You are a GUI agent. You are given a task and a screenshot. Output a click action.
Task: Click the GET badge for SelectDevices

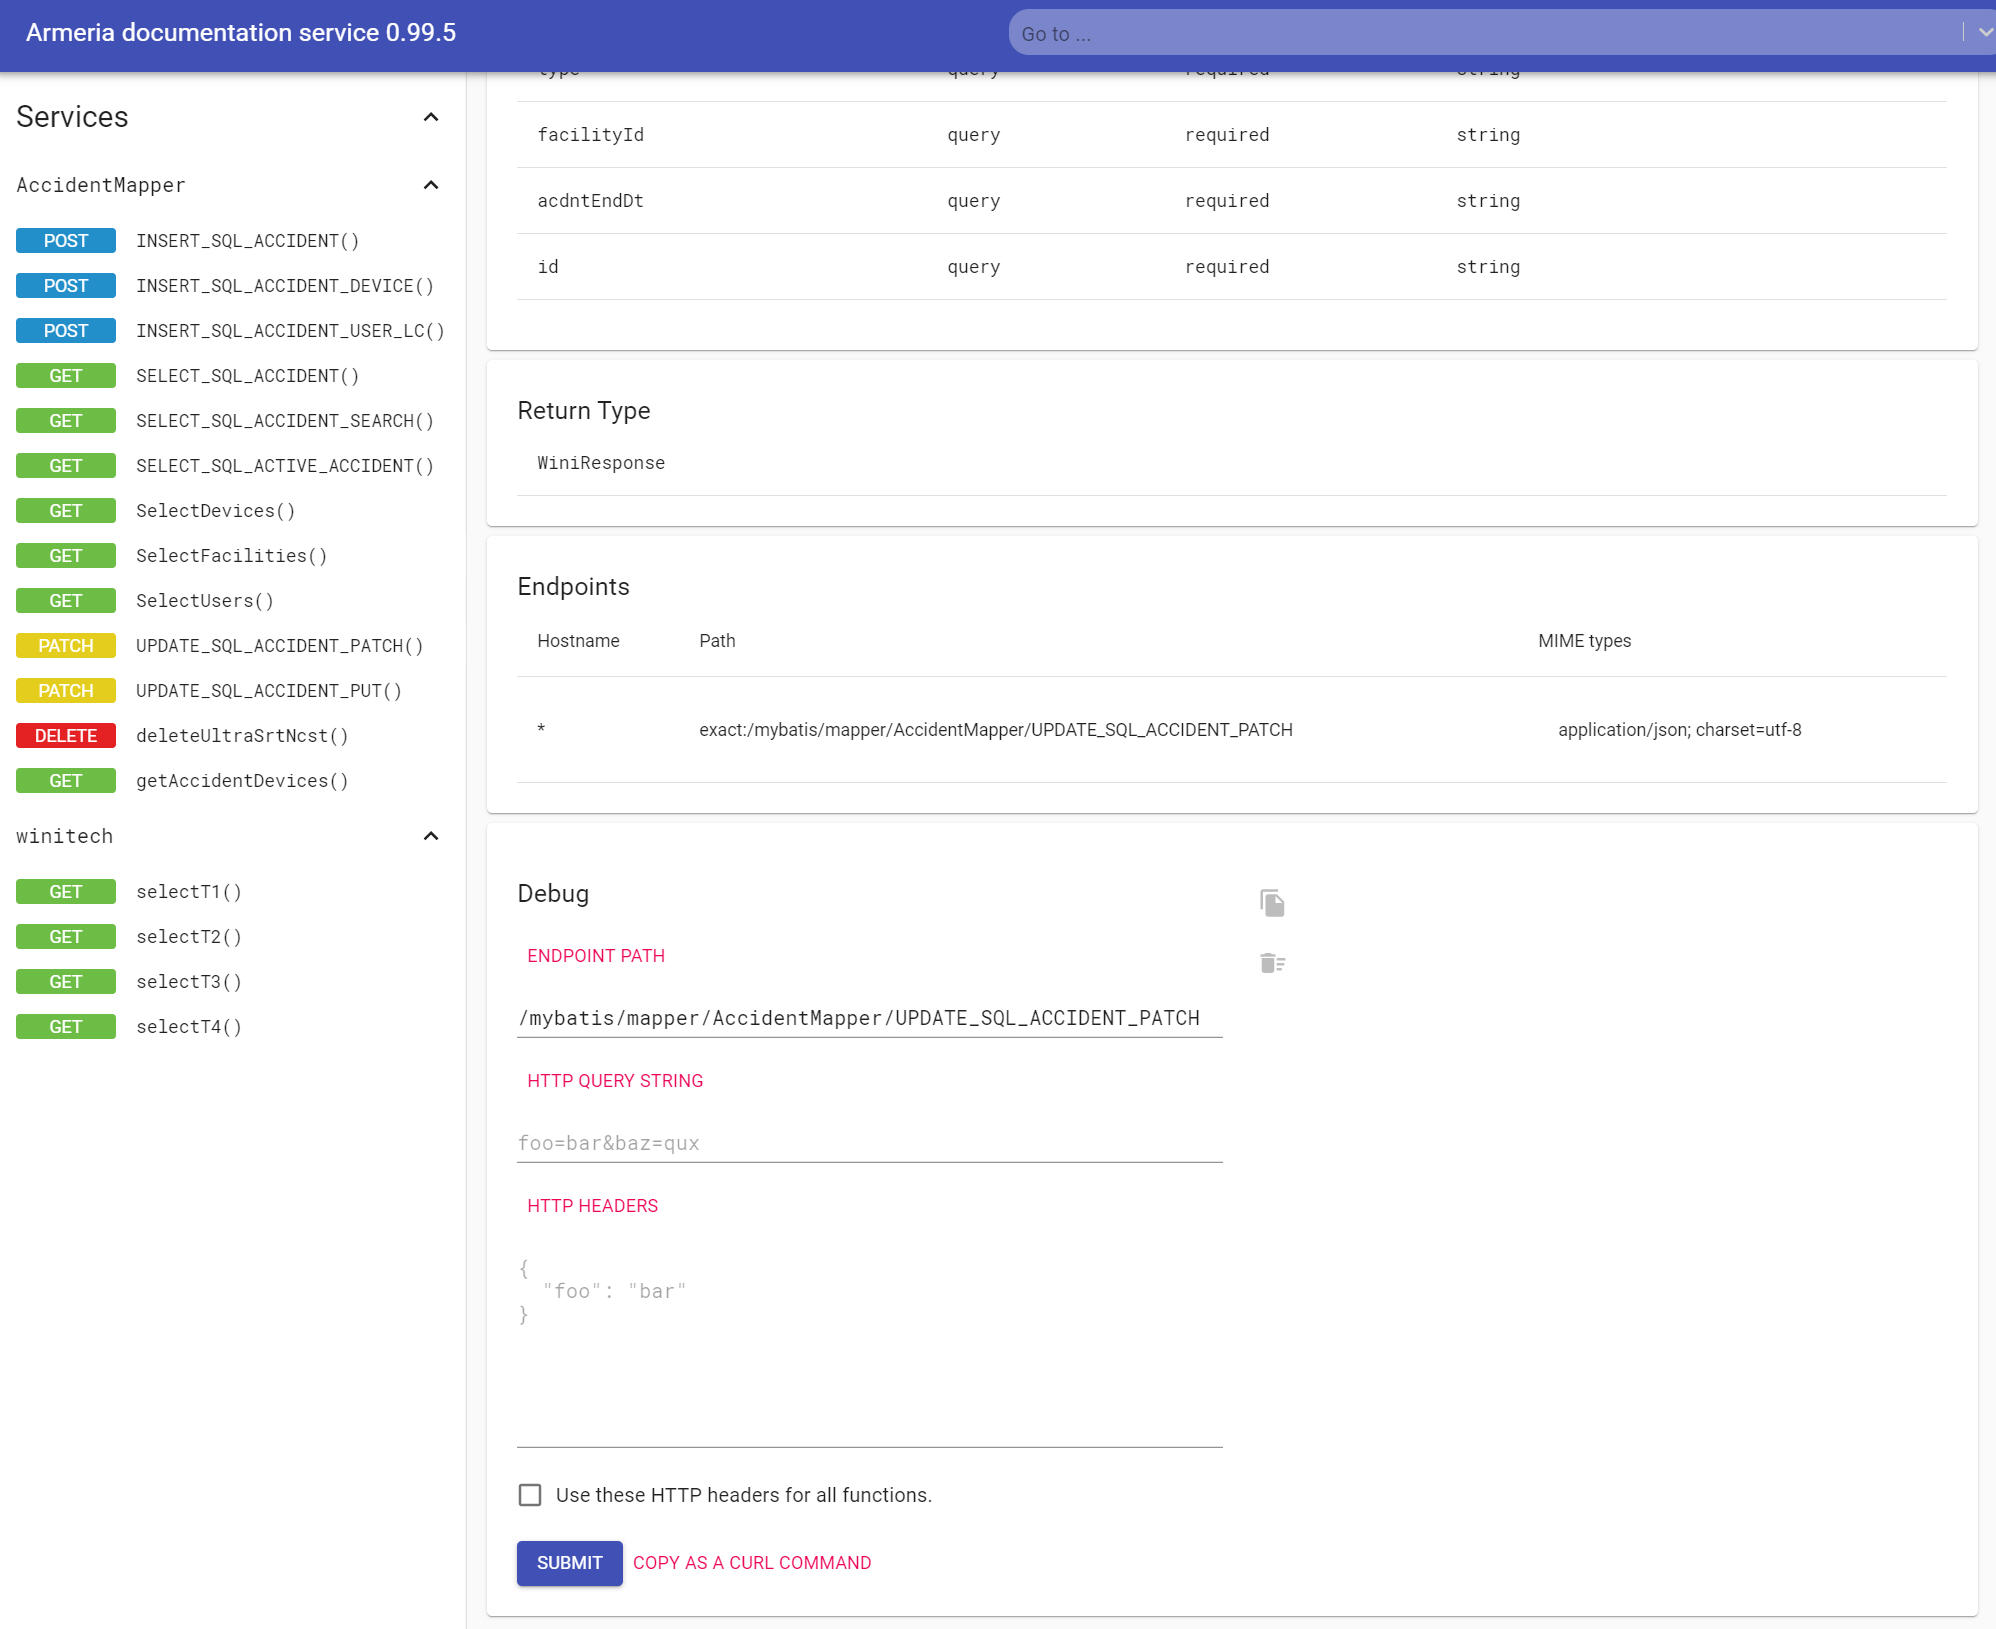66,511
